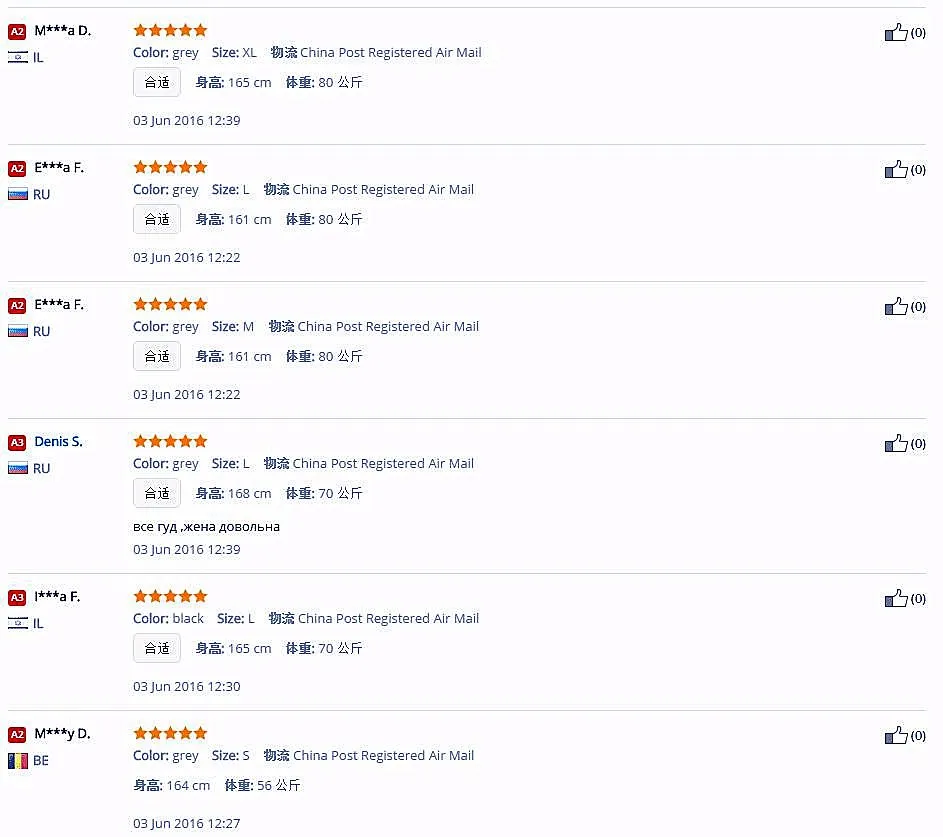This screenshot has width=943, height=837.
Task: Click the 合适 tag in I***a F.'s review
Action: tap(157, 648)
